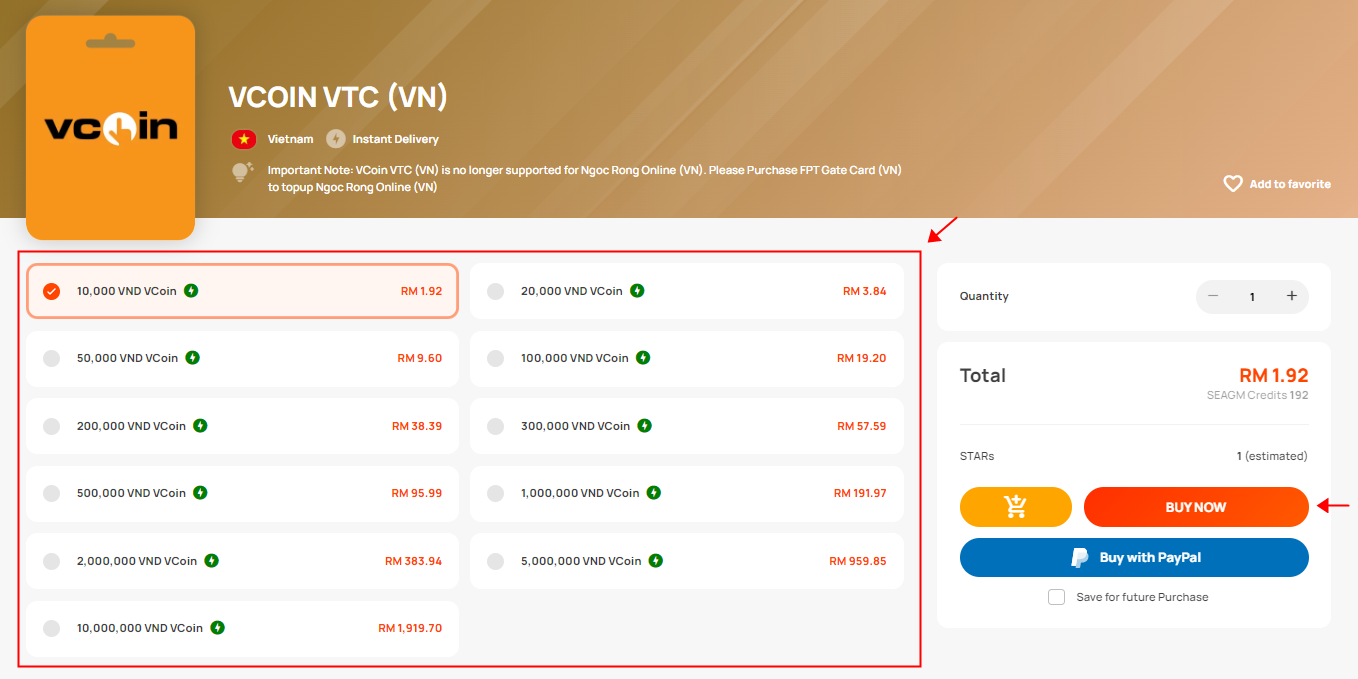Viewport: 1358px width, 679px height.
Task: Select the 1,000,000 VND VCoin radio button
Action: [495, 493]
